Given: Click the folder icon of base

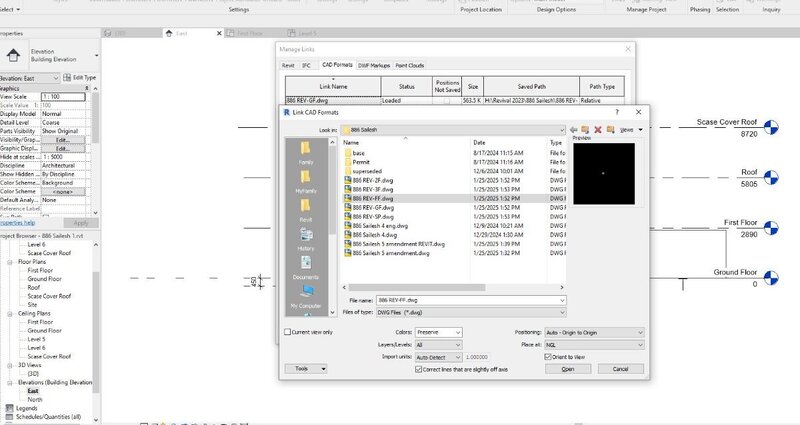Looking at the screenshot, I should (x=348, y=153).
